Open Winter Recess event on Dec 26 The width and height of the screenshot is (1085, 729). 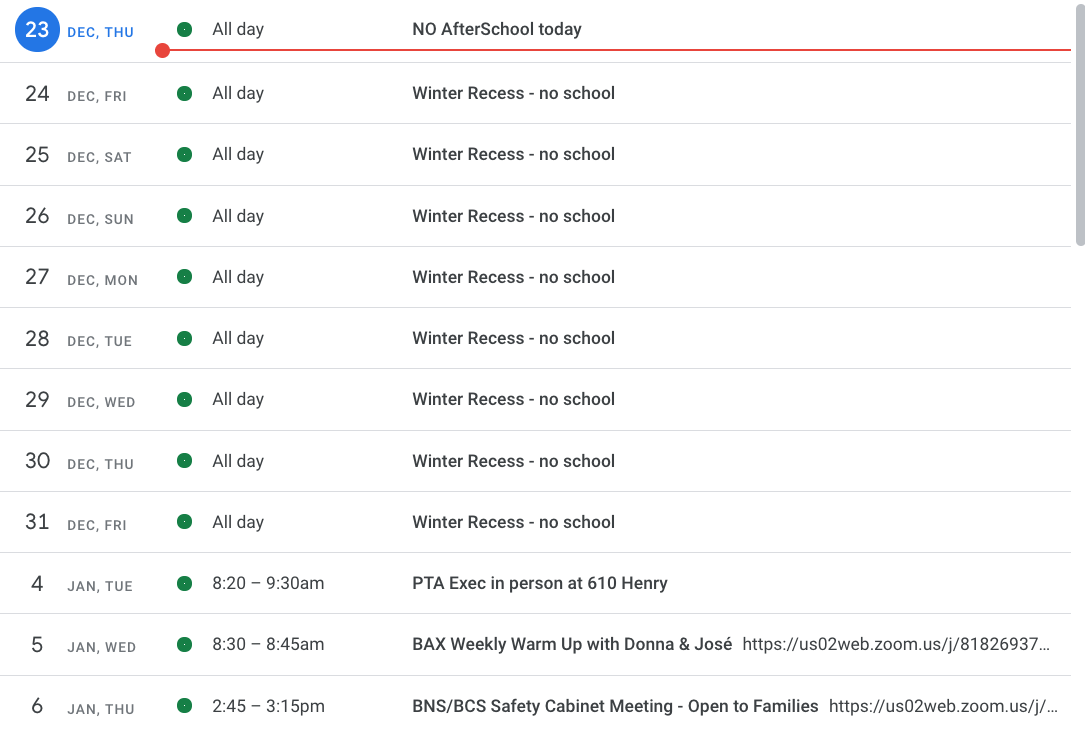tap(513, 216)
